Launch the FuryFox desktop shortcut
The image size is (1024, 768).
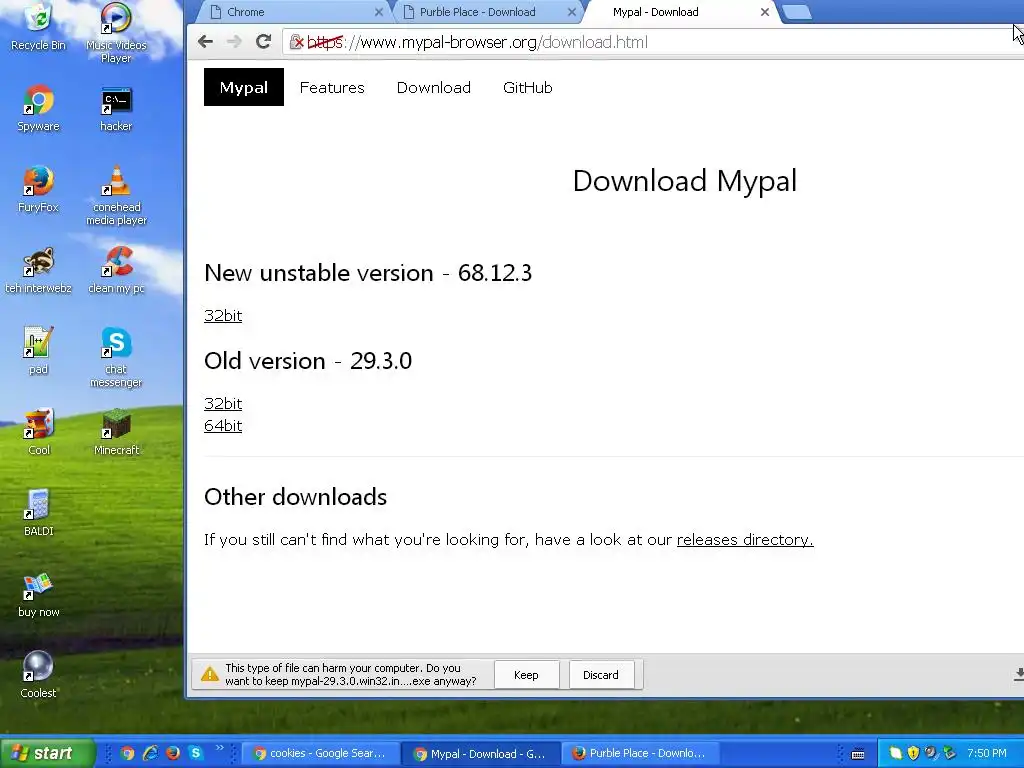point(39,189)
